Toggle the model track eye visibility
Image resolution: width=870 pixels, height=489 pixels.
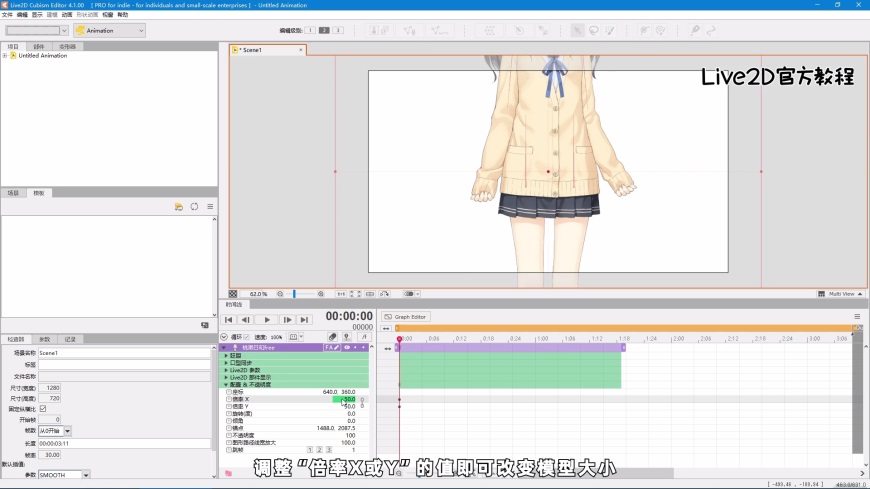pos(347,347)
